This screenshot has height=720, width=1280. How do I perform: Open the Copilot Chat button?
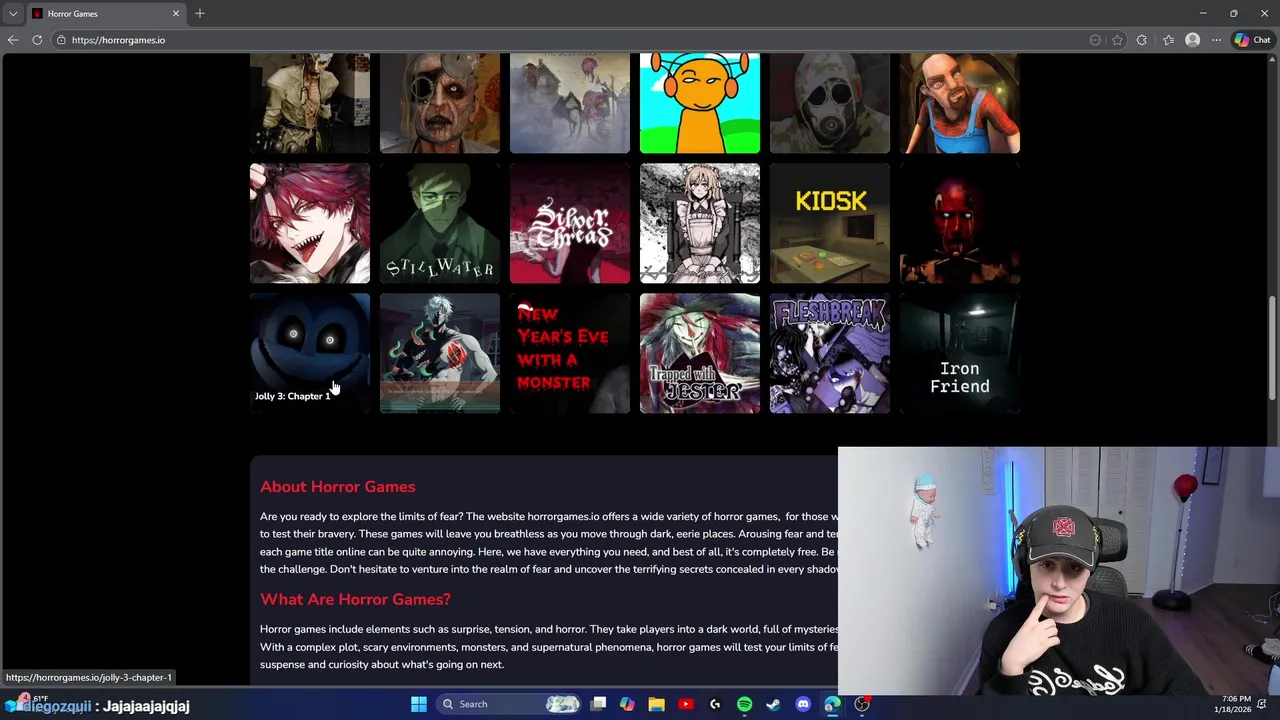pos(1252,40)
